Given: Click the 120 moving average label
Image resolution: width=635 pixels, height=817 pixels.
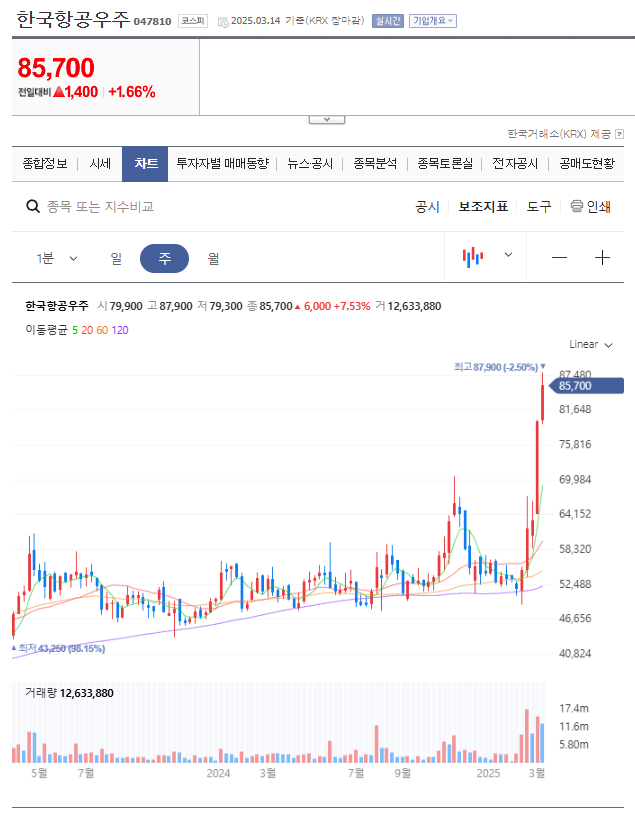Looking at the screenshot, I should (120, 330).
